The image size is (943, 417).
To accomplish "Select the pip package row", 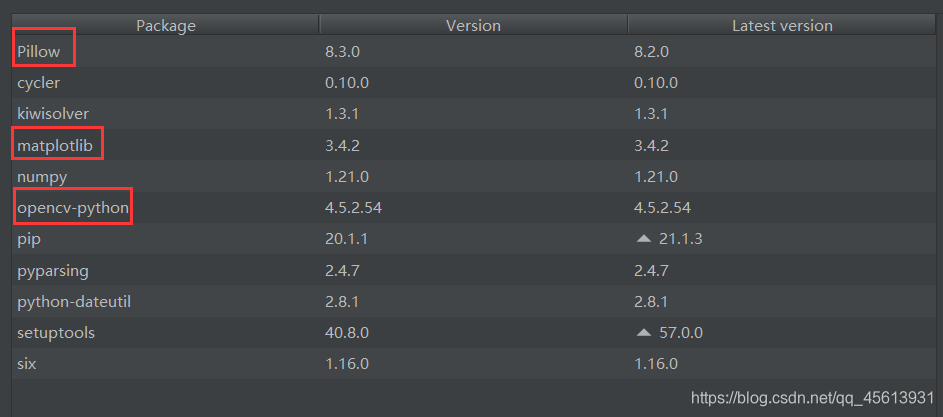I will coord(474,239).
